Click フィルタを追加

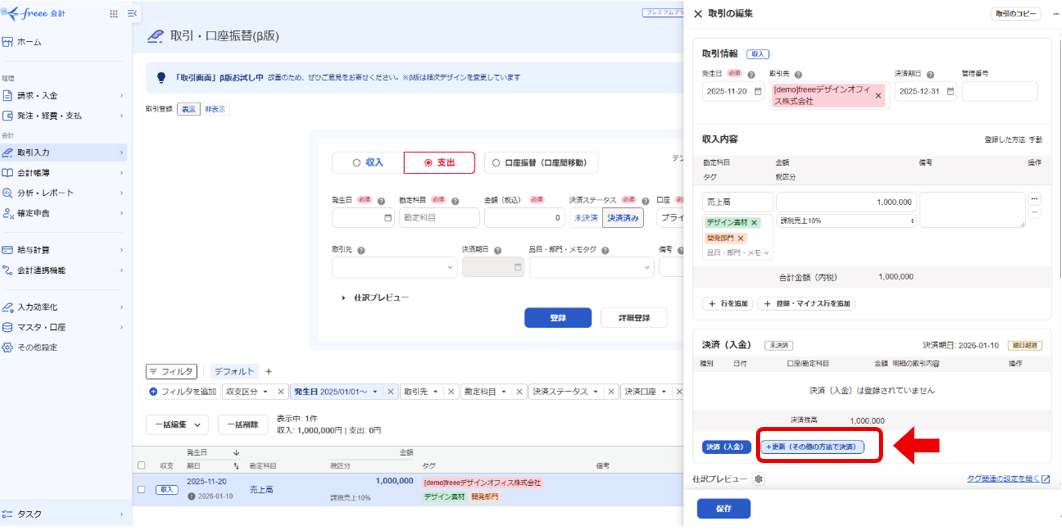click(x=183, y=392)
